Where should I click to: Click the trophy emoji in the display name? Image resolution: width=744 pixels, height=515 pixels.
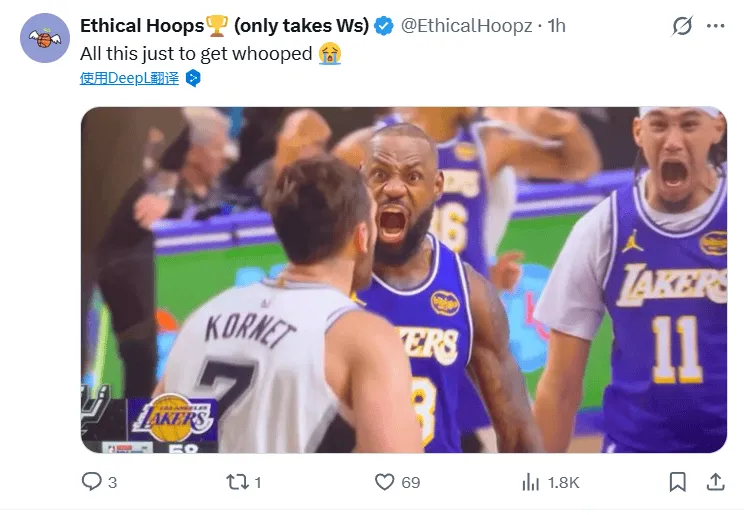point(218,25)
